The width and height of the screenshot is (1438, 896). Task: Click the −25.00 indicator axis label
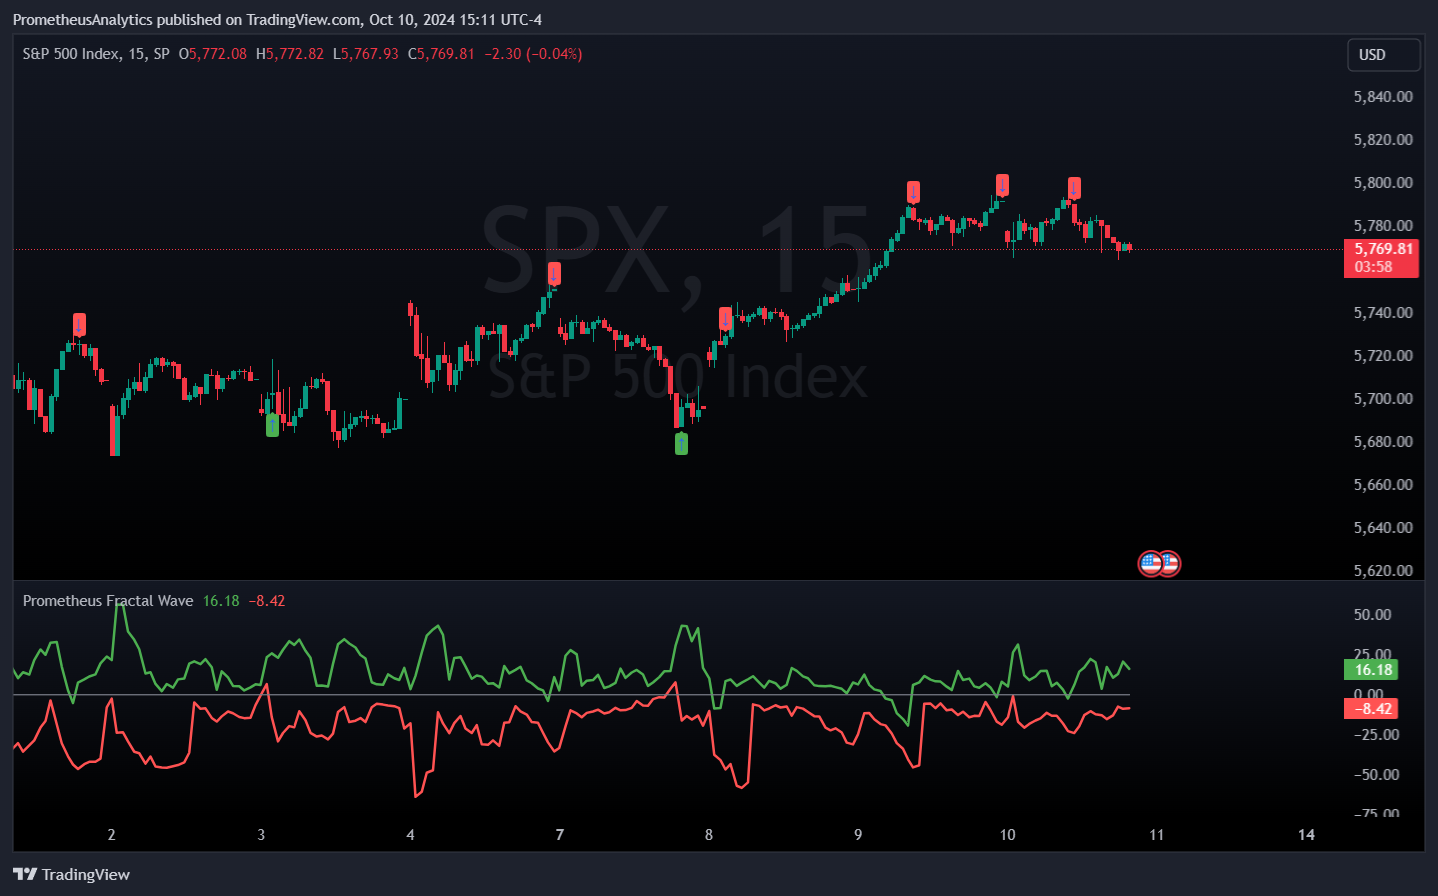point(1376,735)
